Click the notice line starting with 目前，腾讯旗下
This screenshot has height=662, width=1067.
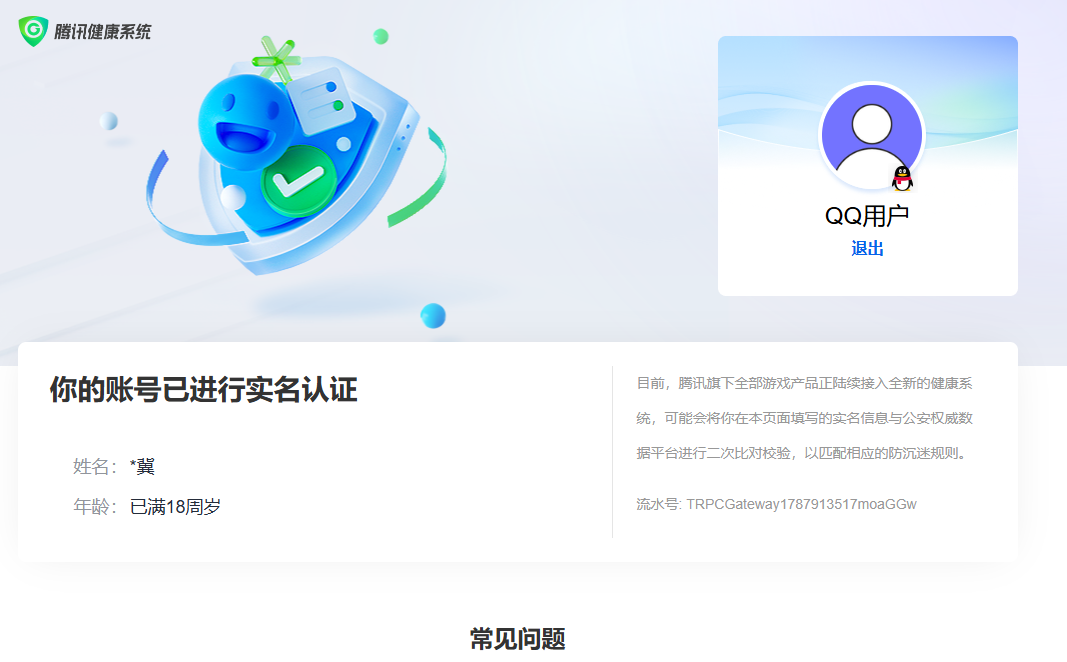point(804,384)
